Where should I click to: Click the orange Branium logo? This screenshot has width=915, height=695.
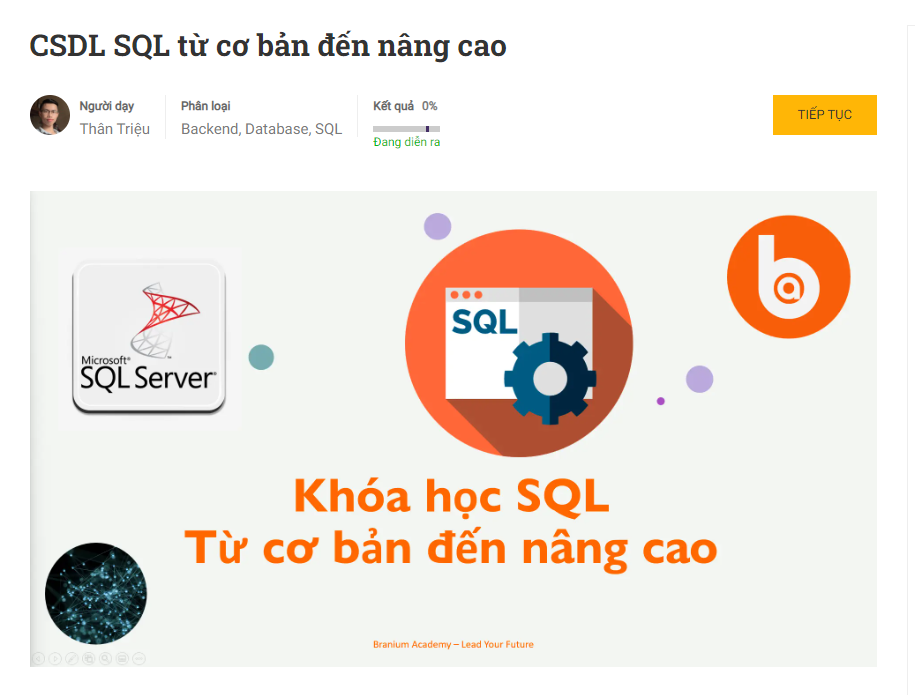pos(788,277)
